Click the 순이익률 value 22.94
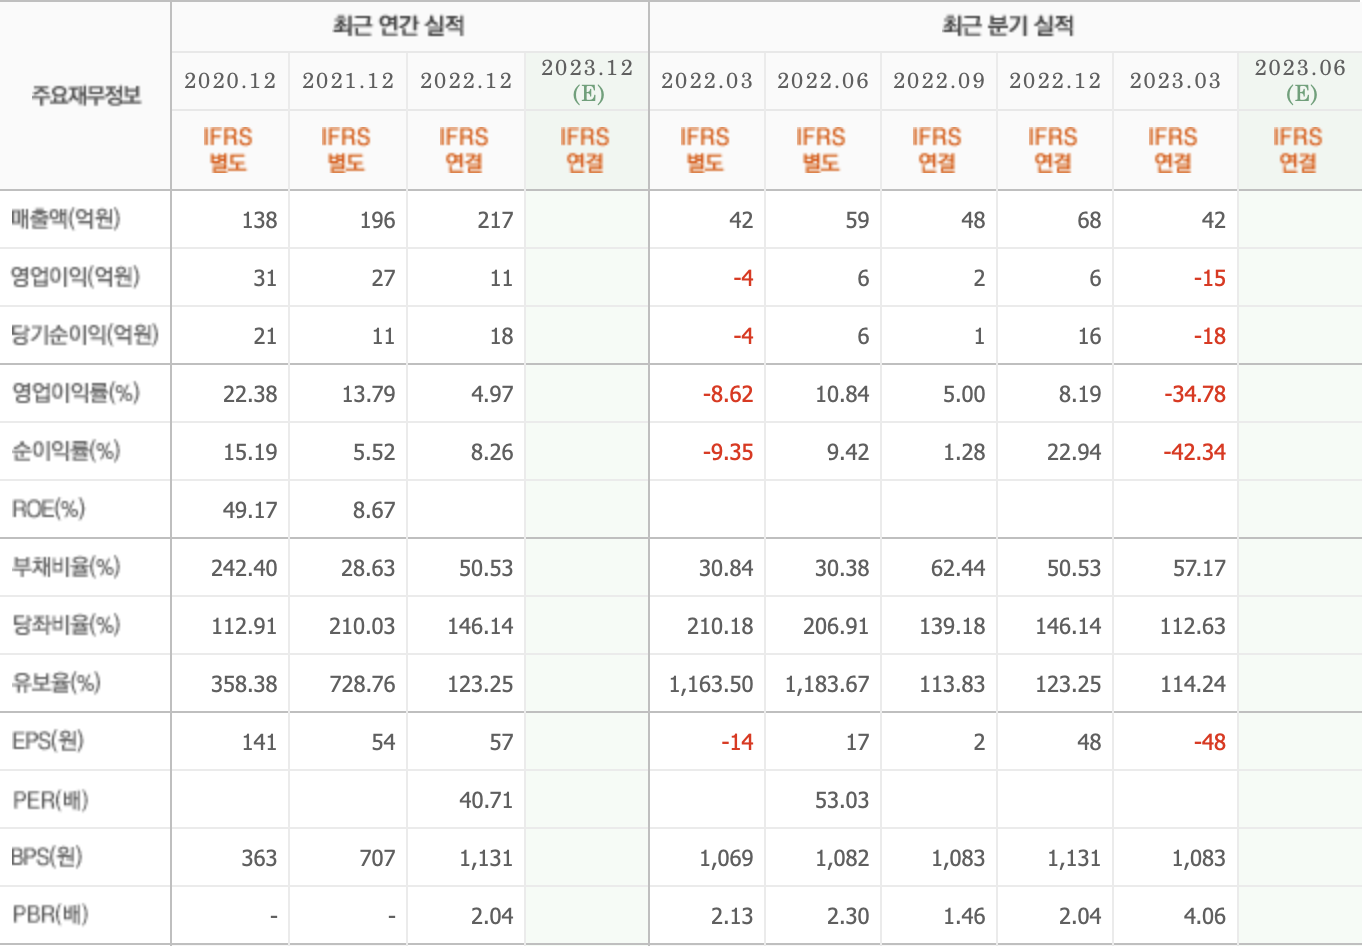 click(1074, 452)
